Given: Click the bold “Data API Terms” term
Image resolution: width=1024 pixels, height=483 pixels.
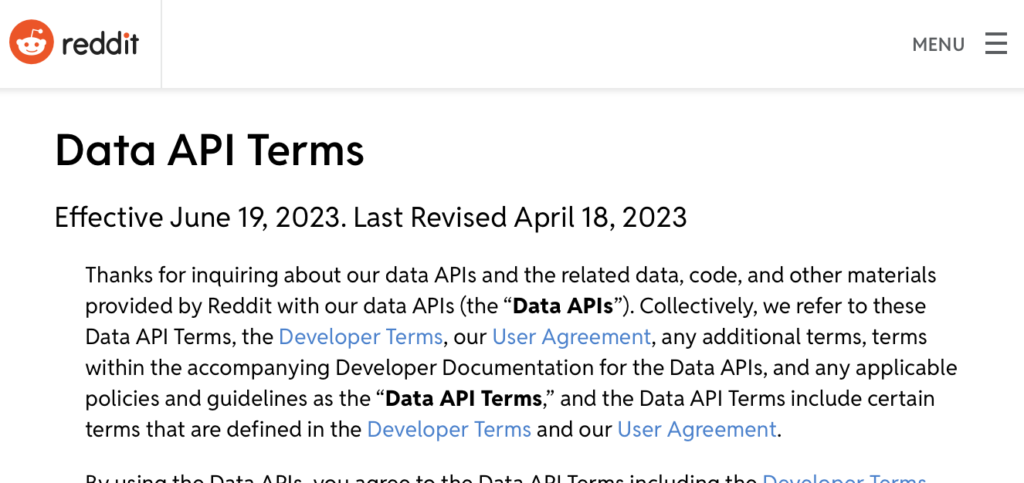Looking at the screenshot, I should [464, 398].
